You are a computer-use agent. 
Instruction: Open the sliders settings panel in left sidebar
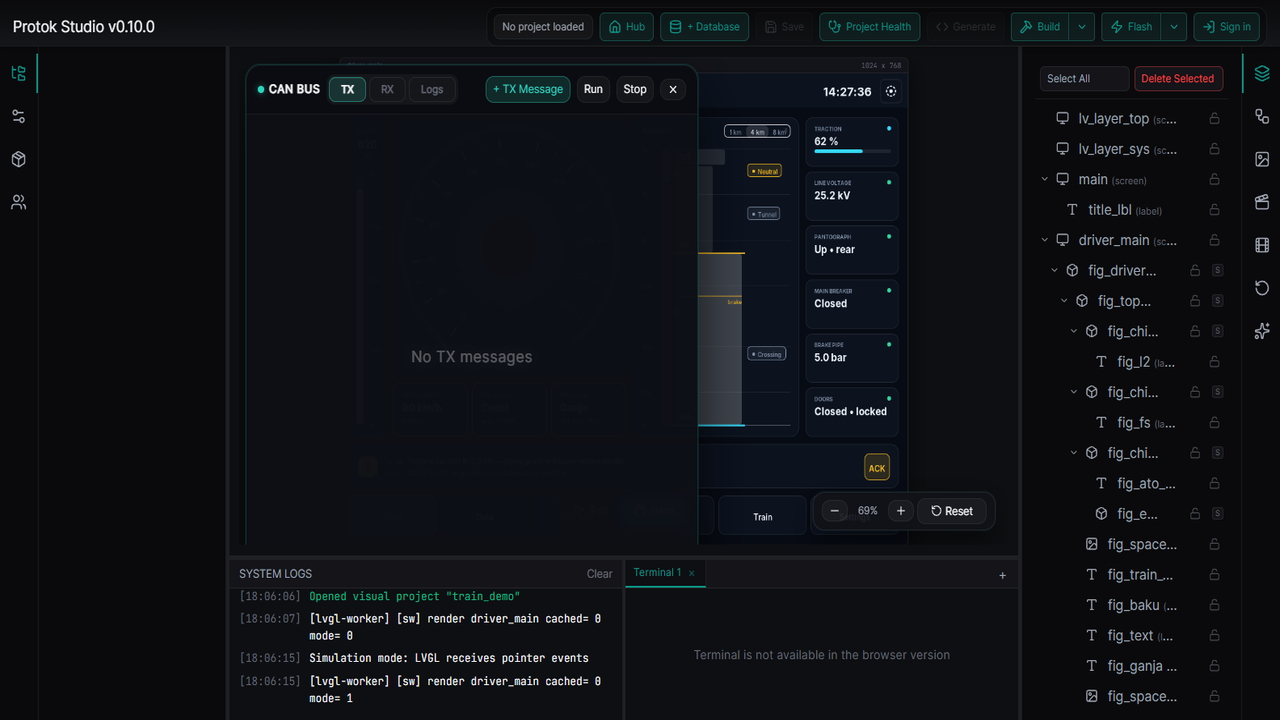pos(18,116)
